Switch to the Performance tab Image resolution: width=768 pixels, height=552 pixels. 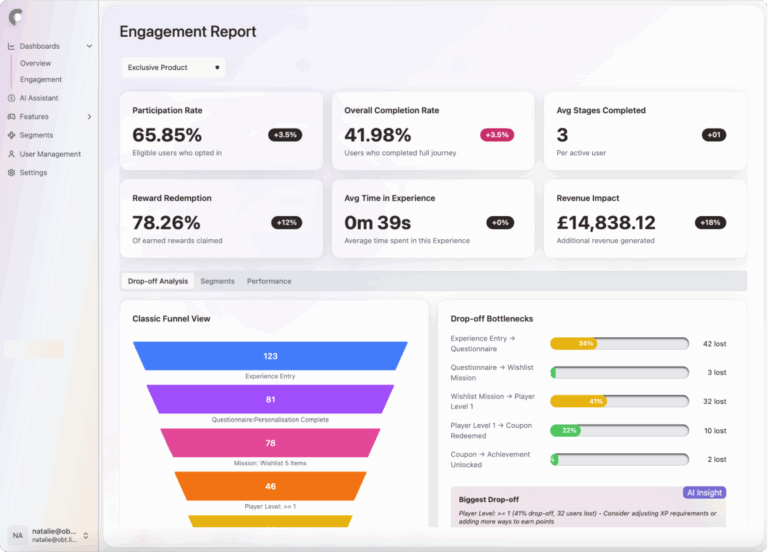point(269,281)
